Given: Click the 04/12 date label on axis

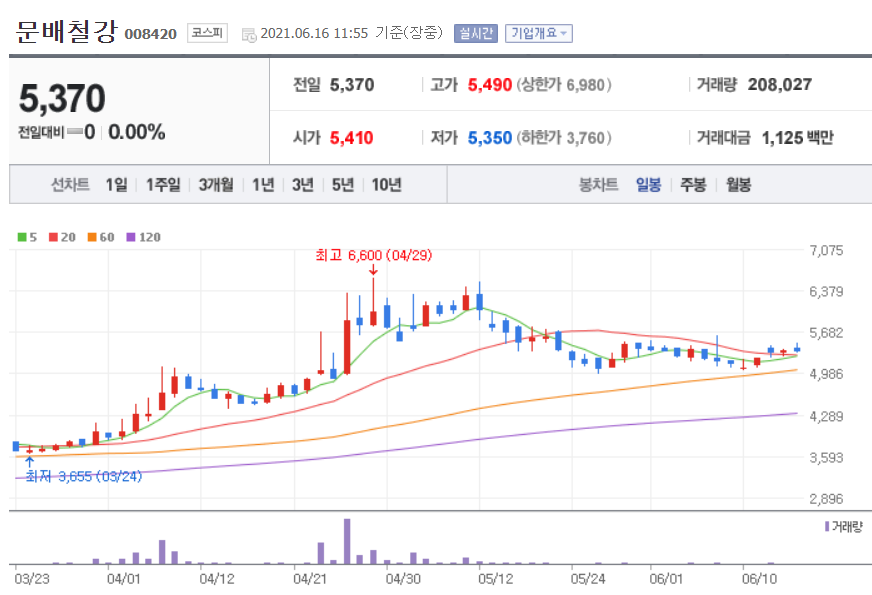Looking at the screenshot, I should (x=217, y=579).
